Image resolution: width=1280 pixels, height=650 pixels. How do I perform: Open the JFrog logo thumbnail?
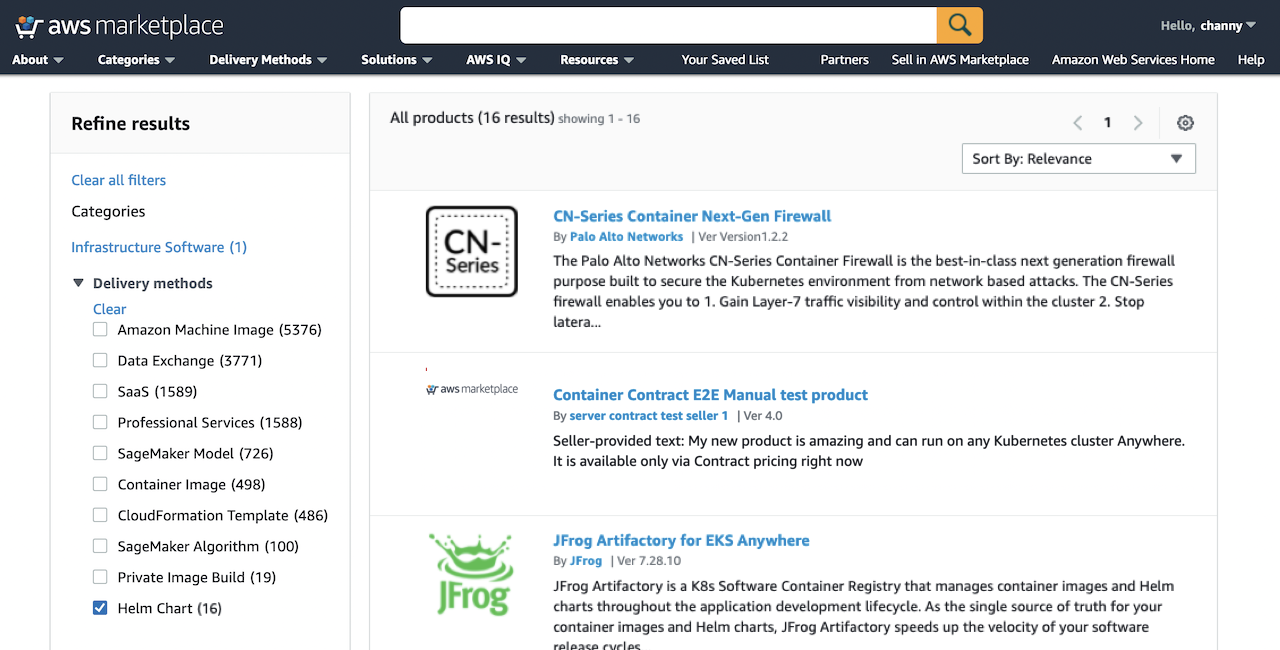pyautogui.click(x=472, y=574)
